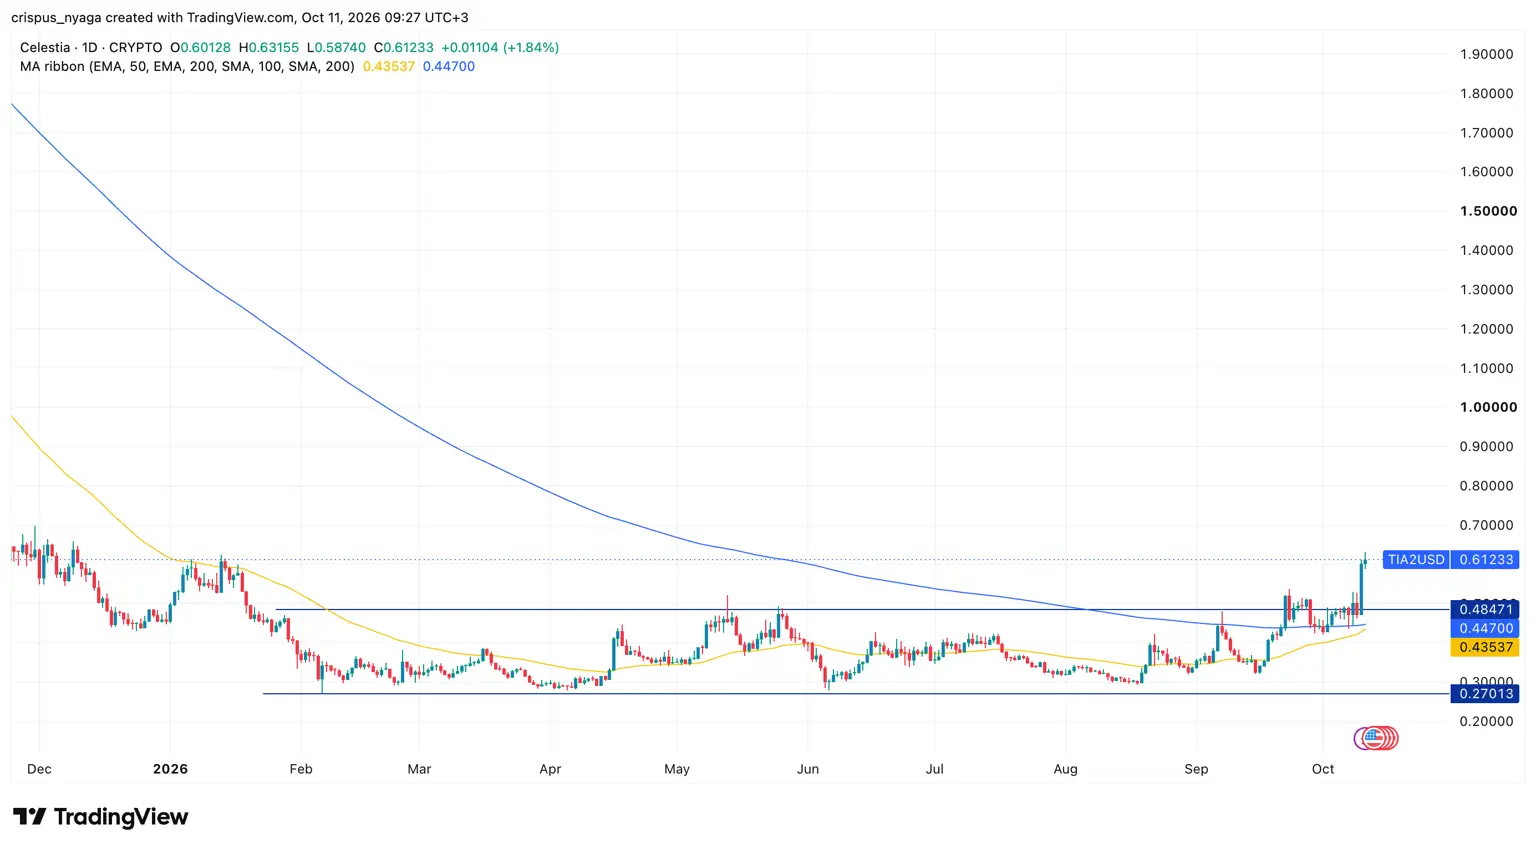This screenshot has width=1536, height=850.
Task: Select the Celestia · 1D · CRYPTO symbol title
Action: 91,47
